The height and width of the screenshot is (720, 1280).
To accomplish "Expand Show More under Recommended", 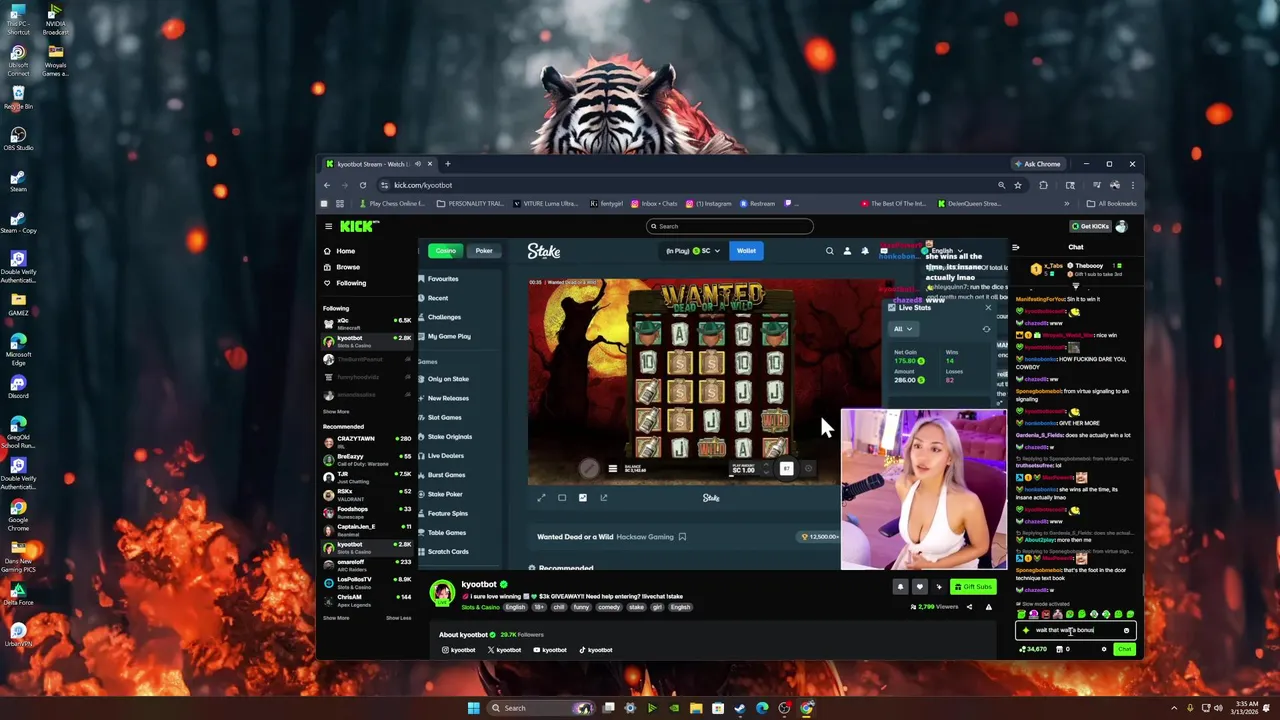I will pos(336,618).
